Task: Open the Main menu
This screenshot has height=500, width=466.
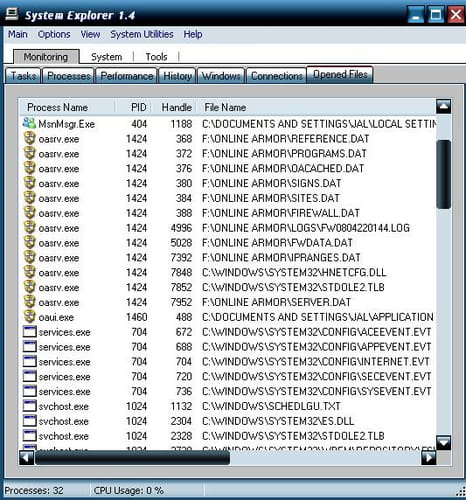Action: (18, 34)
